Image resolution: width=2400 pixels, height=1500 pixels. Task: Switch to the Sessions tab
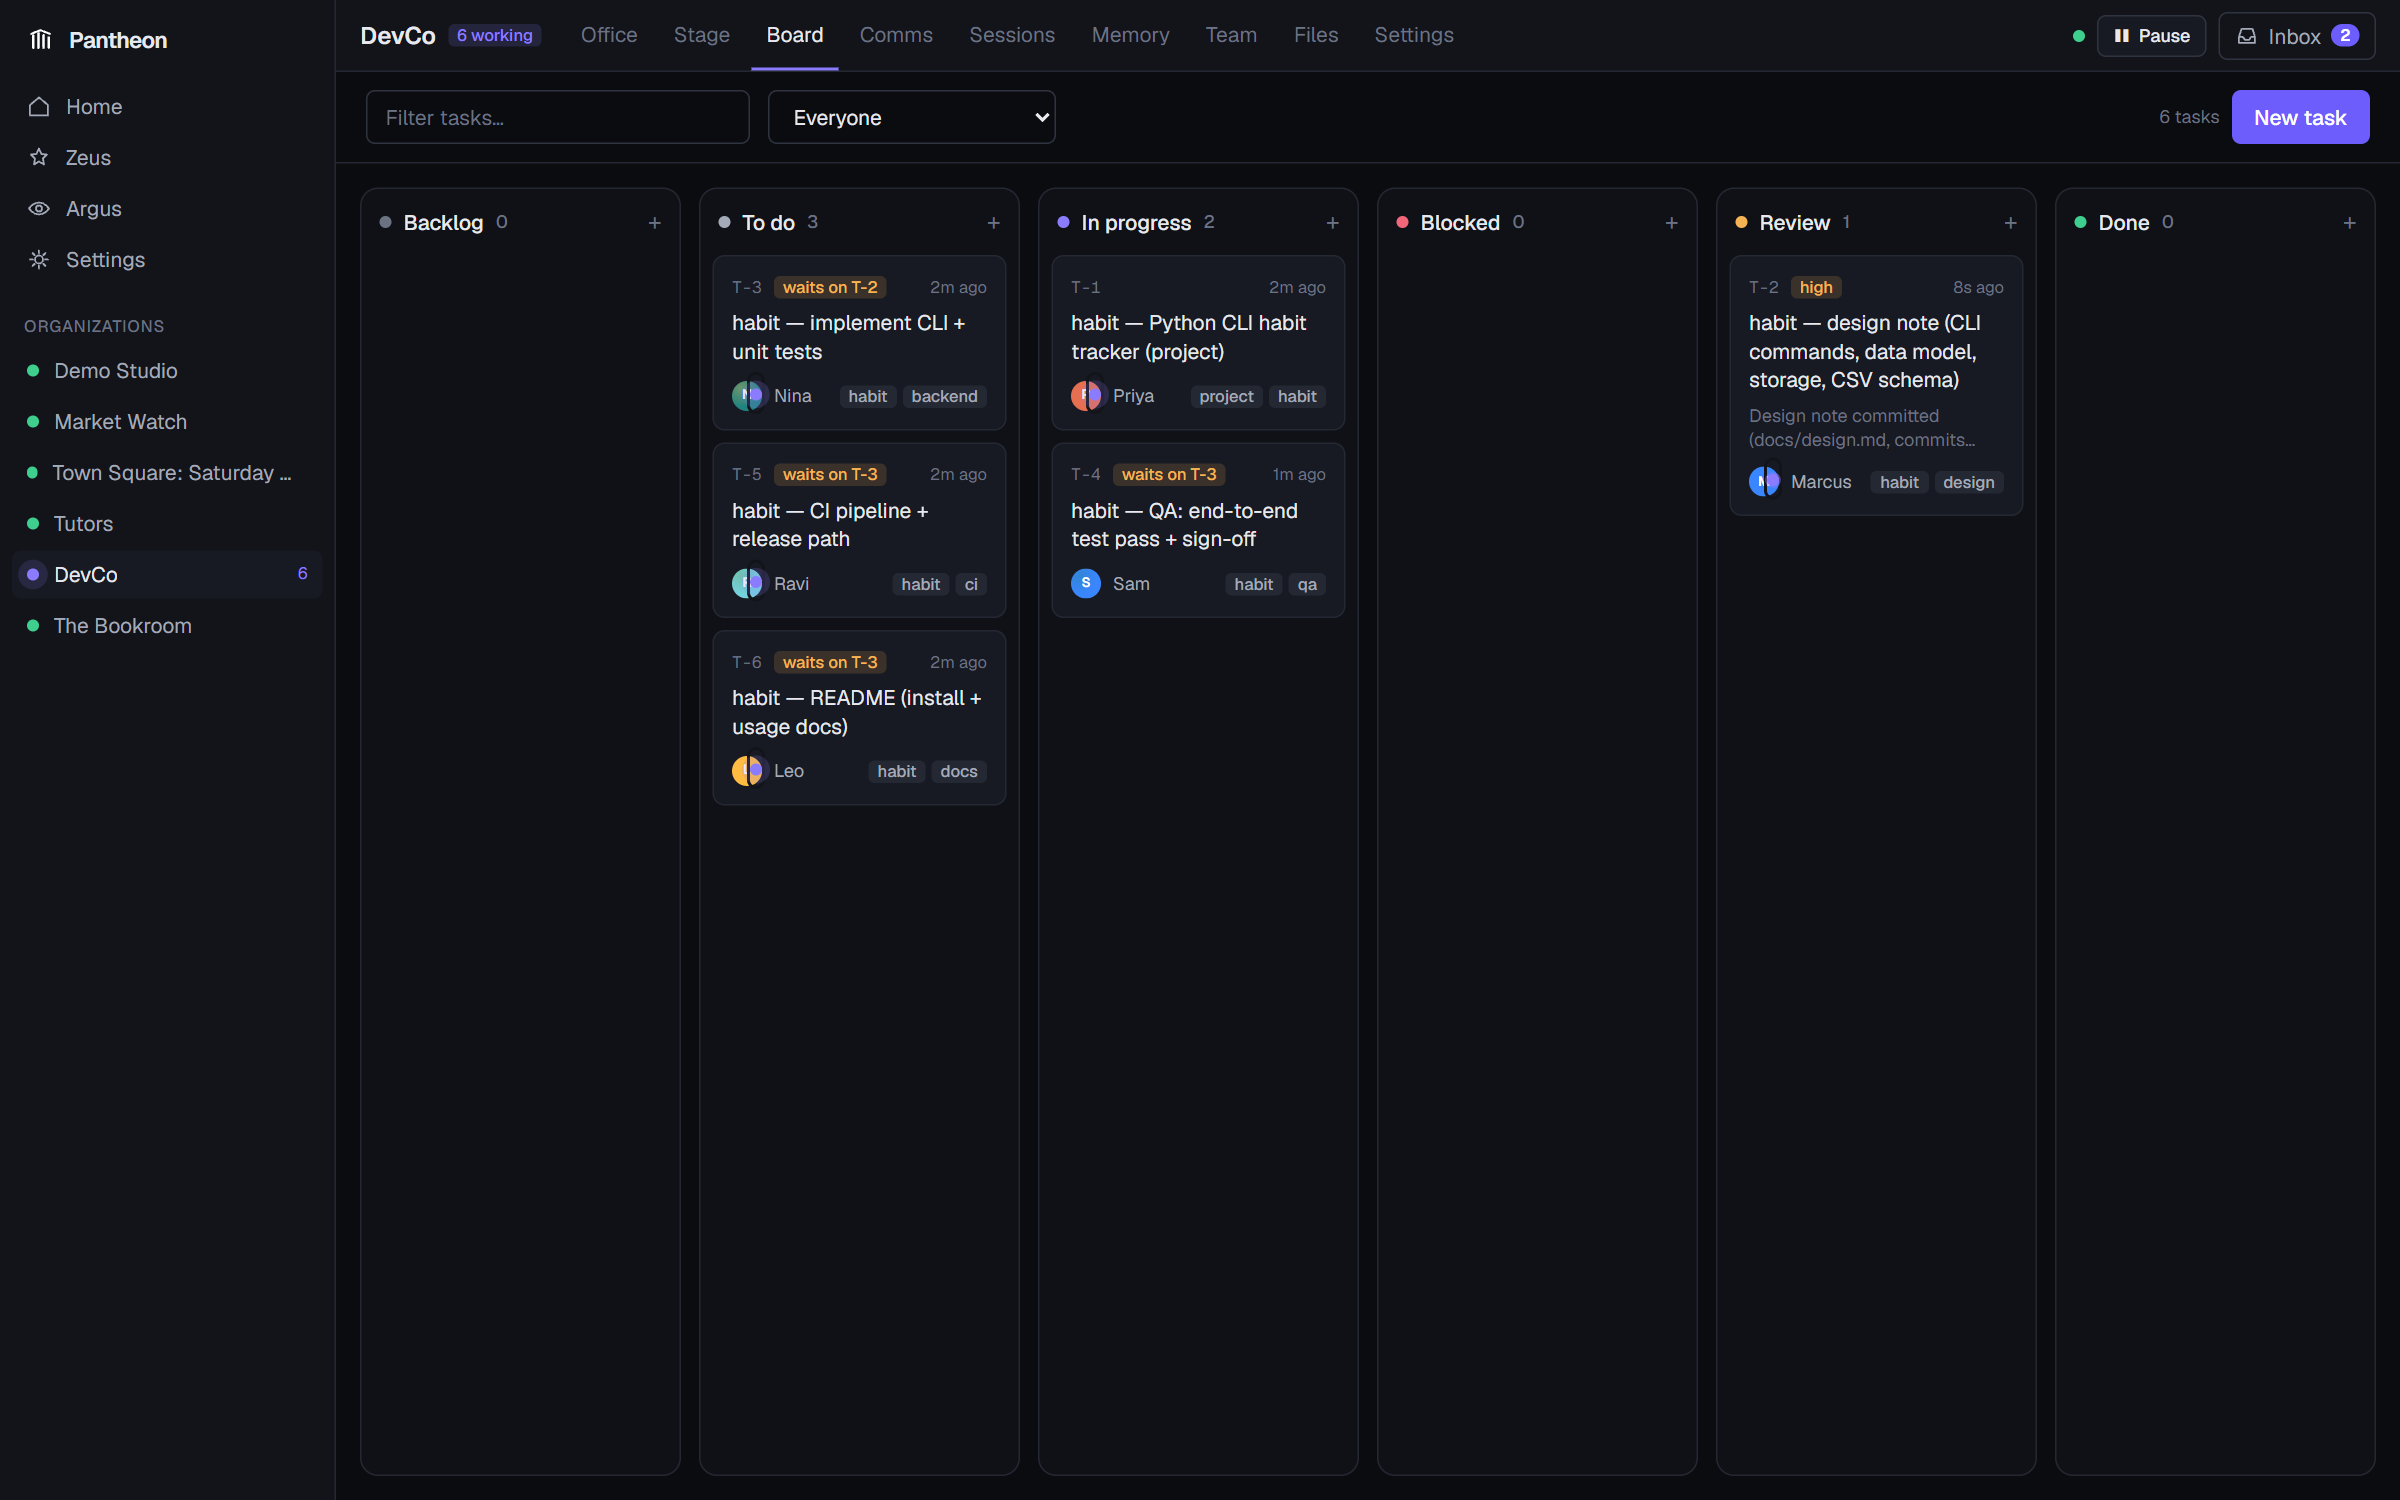click(x=1012, y=35)
